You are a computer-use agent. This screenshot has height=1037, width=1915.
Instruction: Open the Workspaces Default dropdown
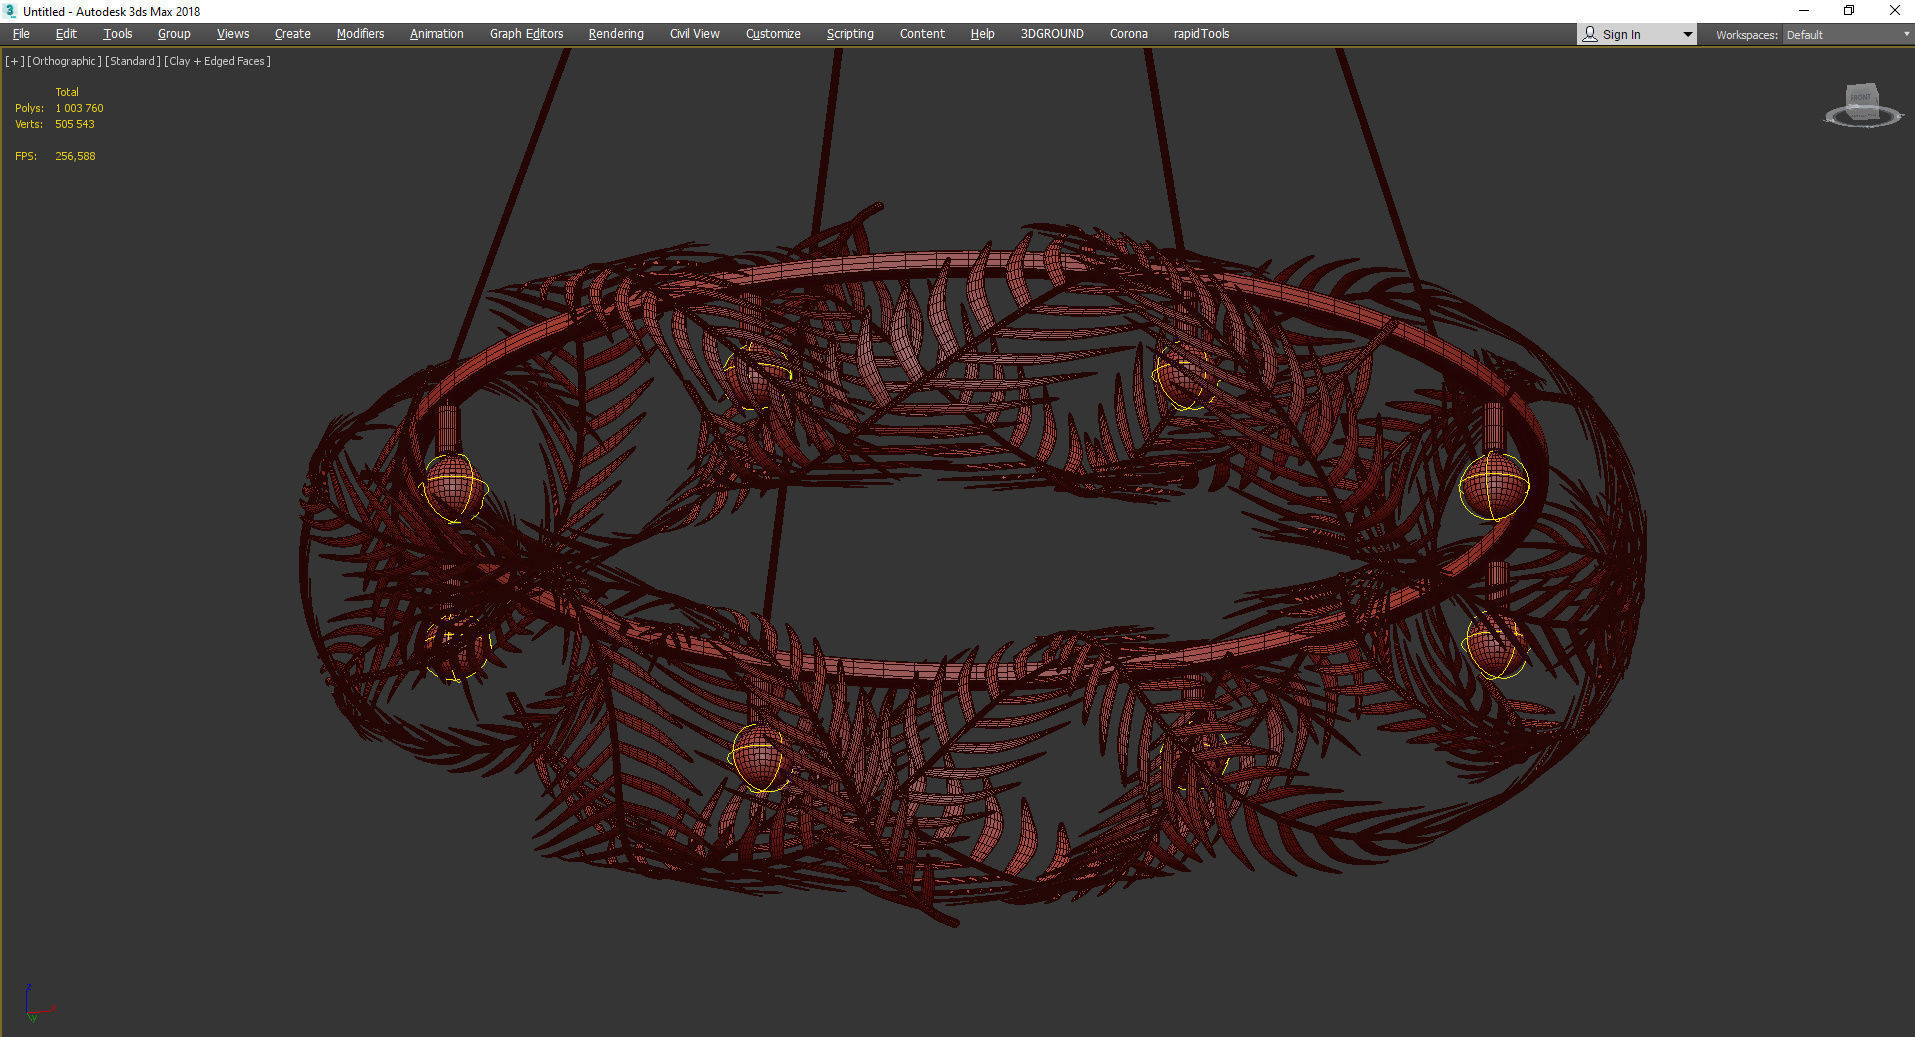tap(1848, 35)
